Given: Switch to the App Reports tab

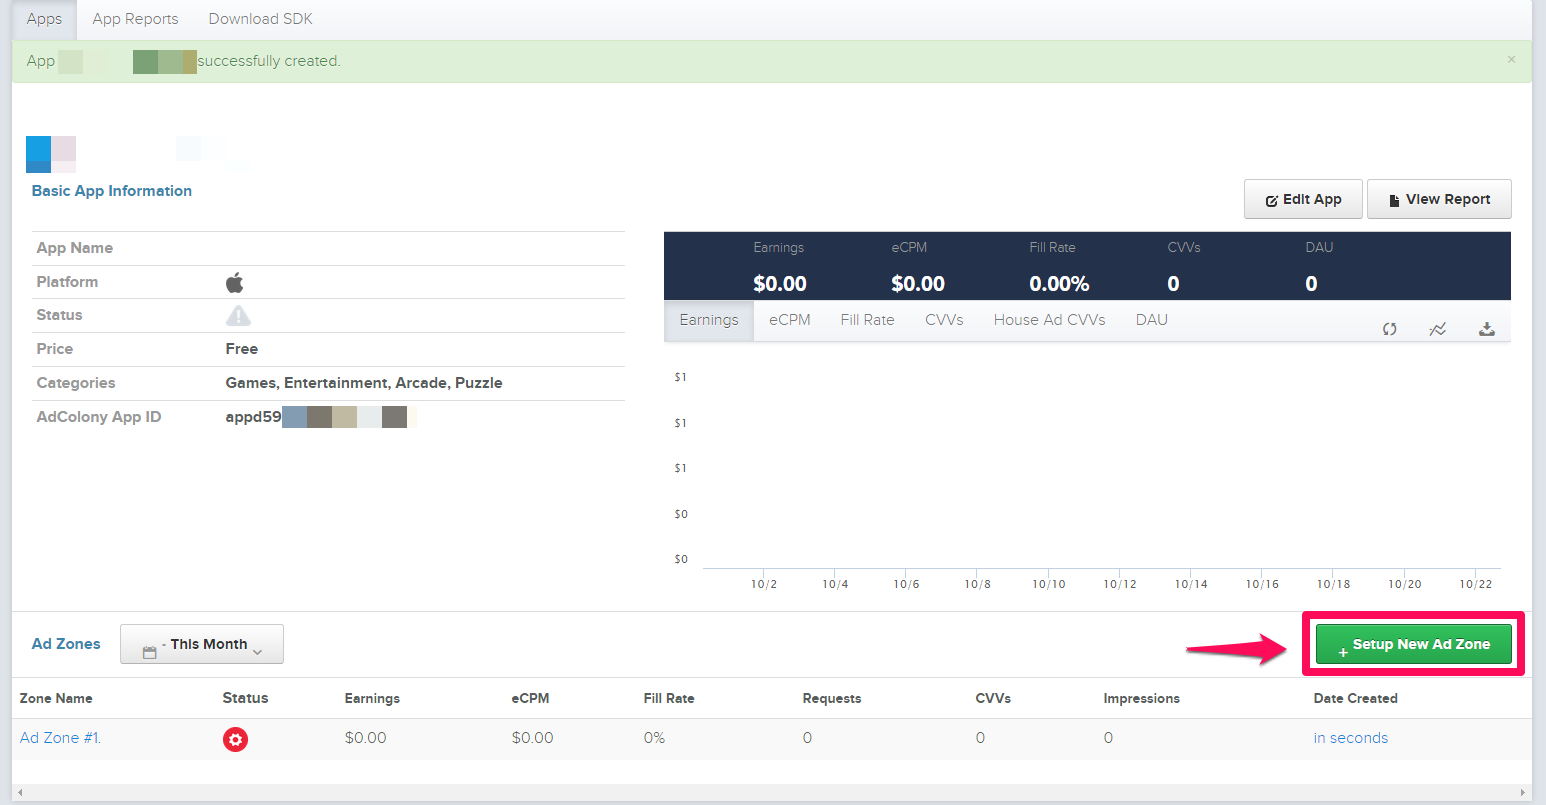Looking at the screenshot, I should coord(135,19).
